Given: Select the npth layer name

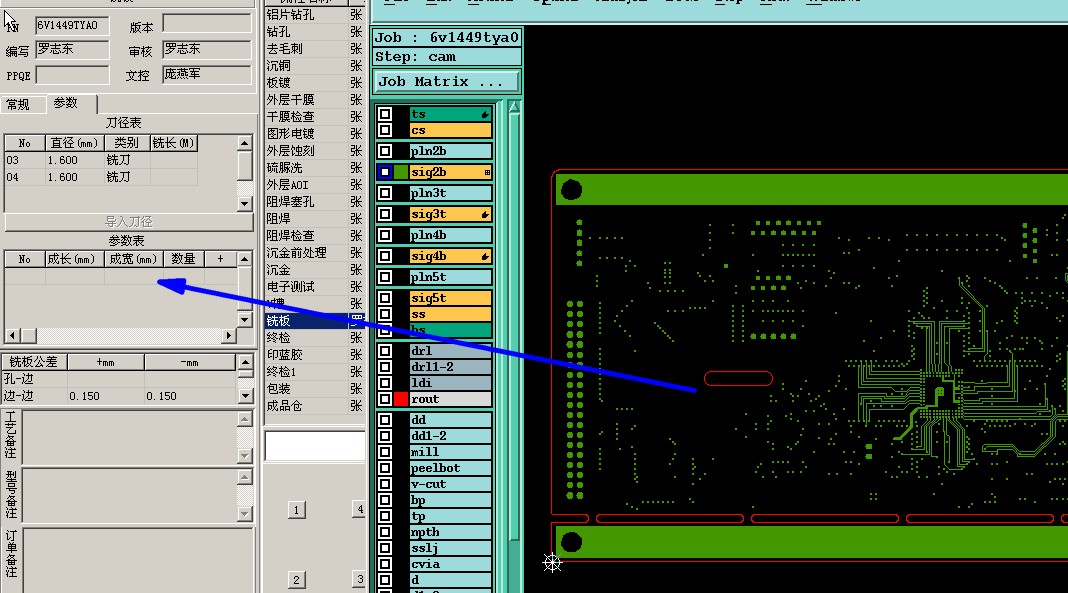Looking at the screenshot, I should [450, 532].
